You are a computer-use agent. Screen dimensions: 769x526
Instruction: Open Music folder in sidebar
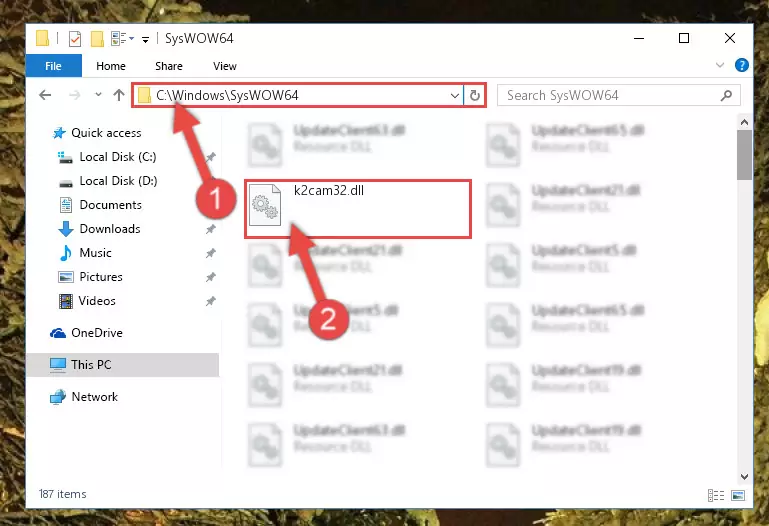(x=95, y=253)
